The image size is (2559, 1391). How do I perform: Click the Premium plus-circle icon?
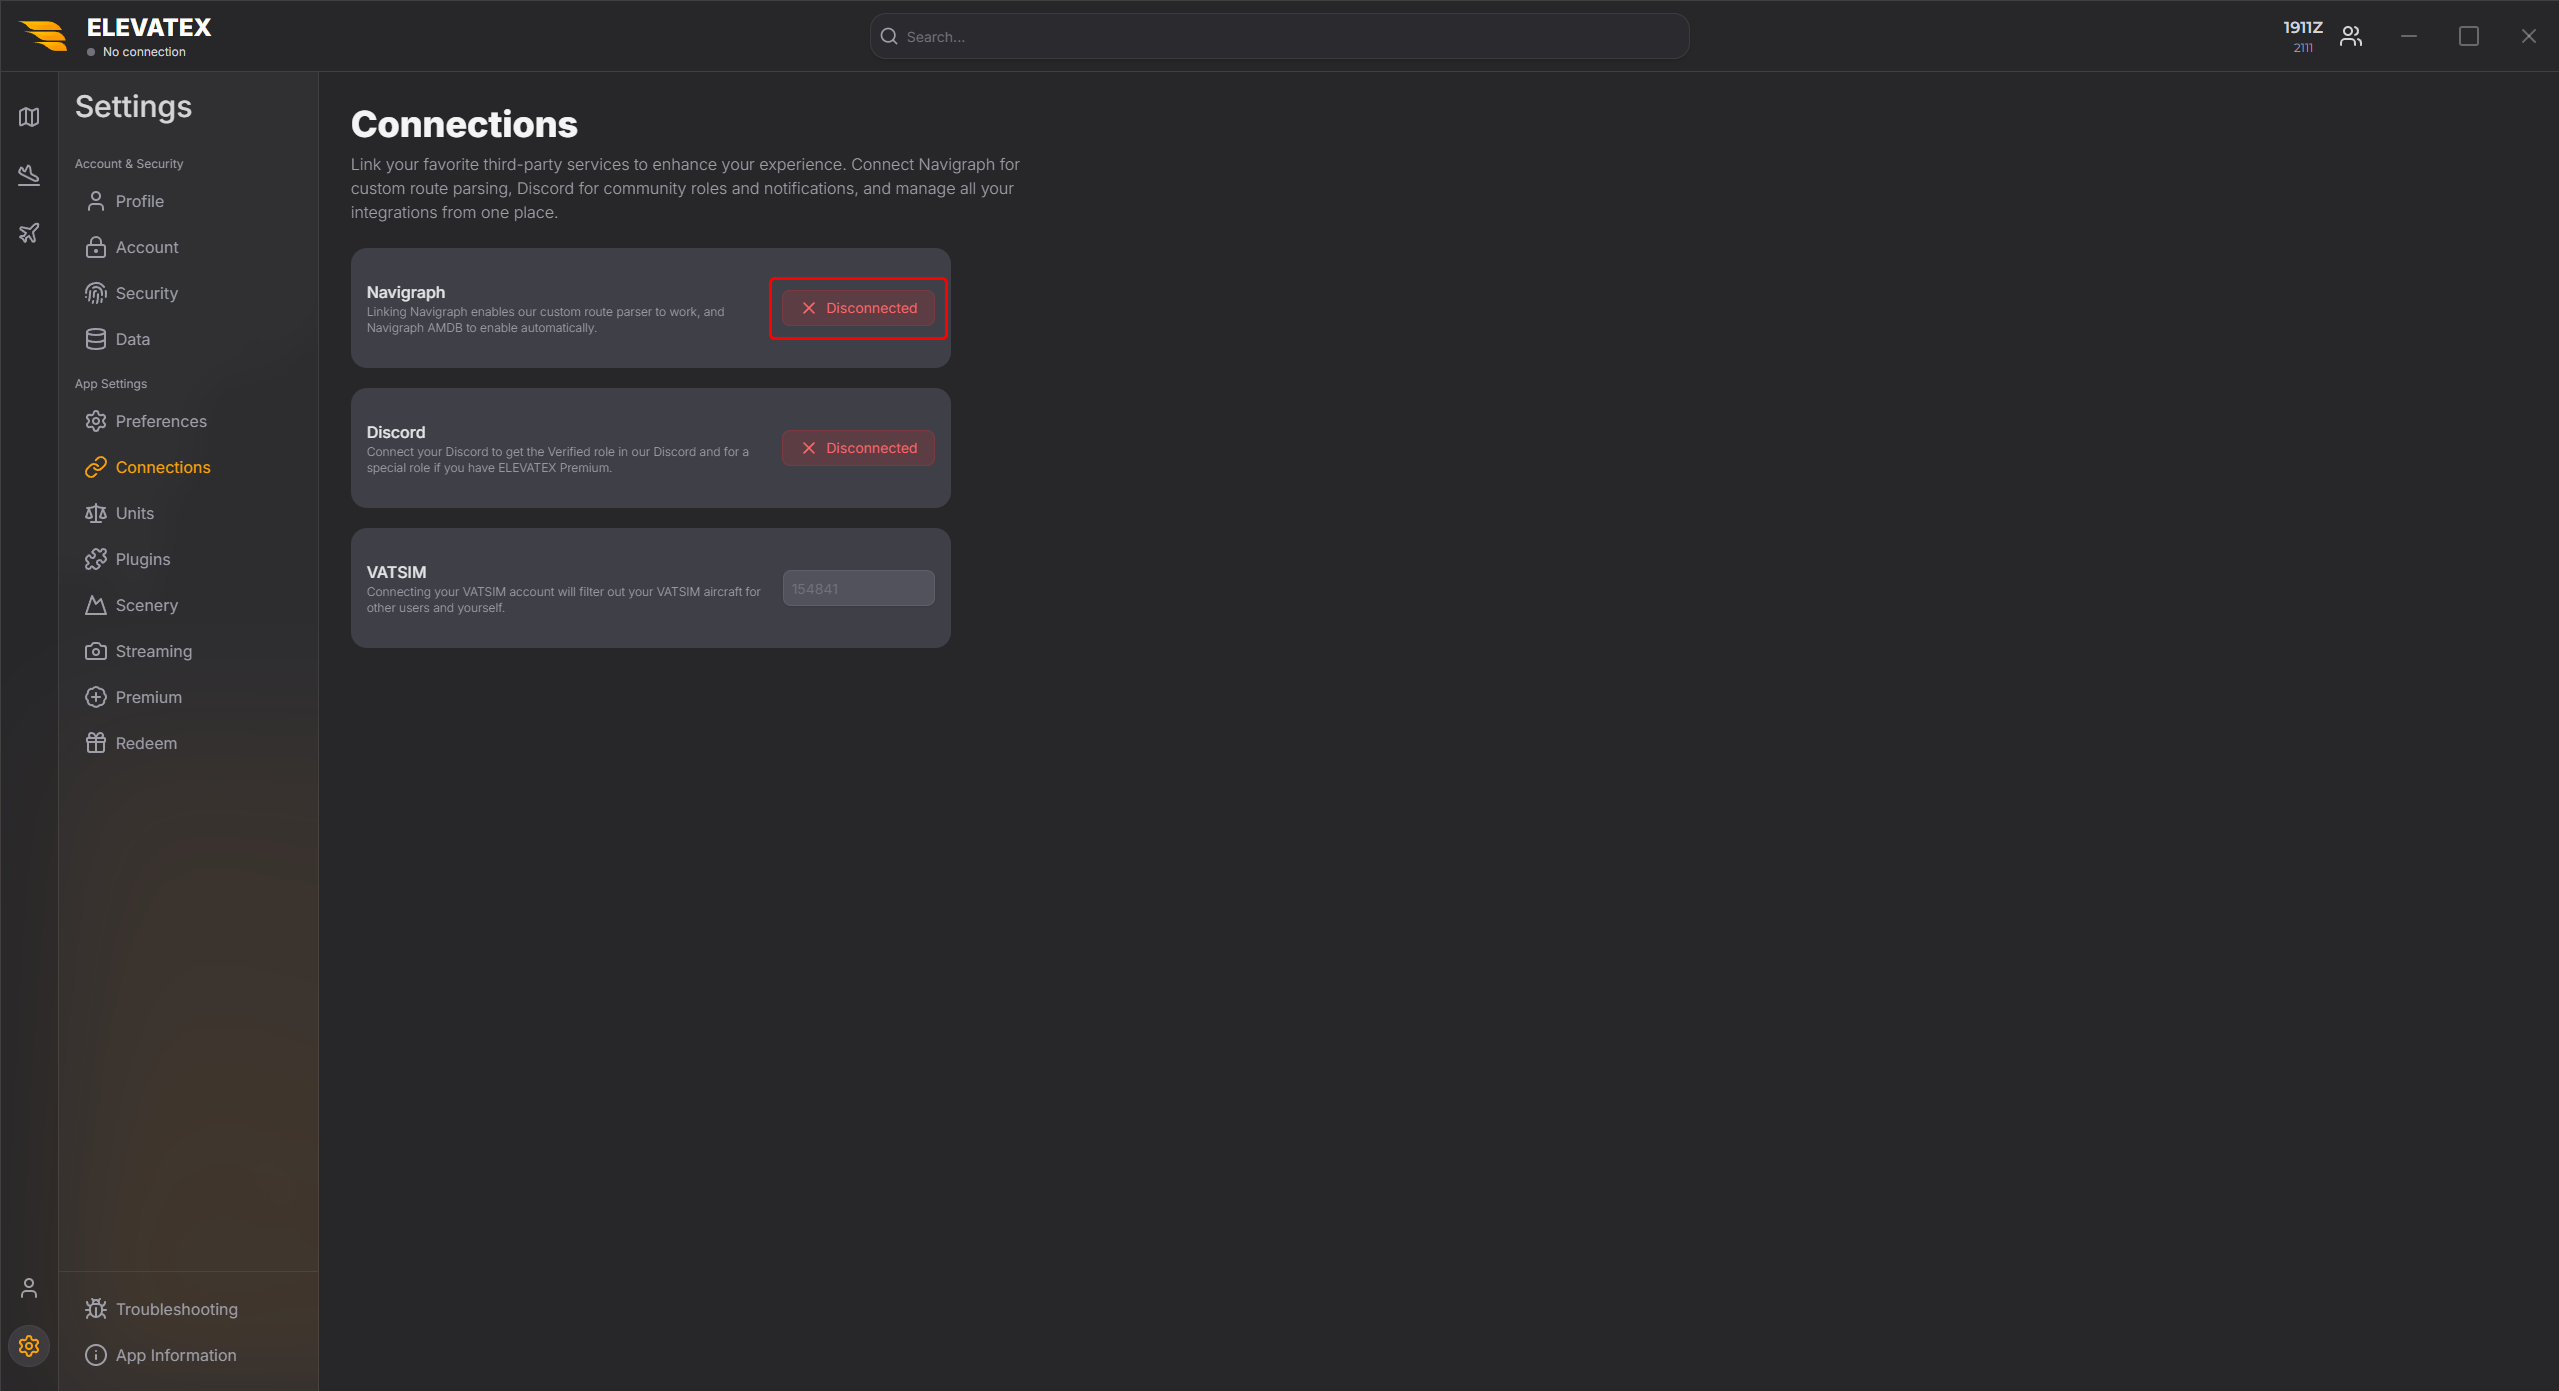point(96,697)
